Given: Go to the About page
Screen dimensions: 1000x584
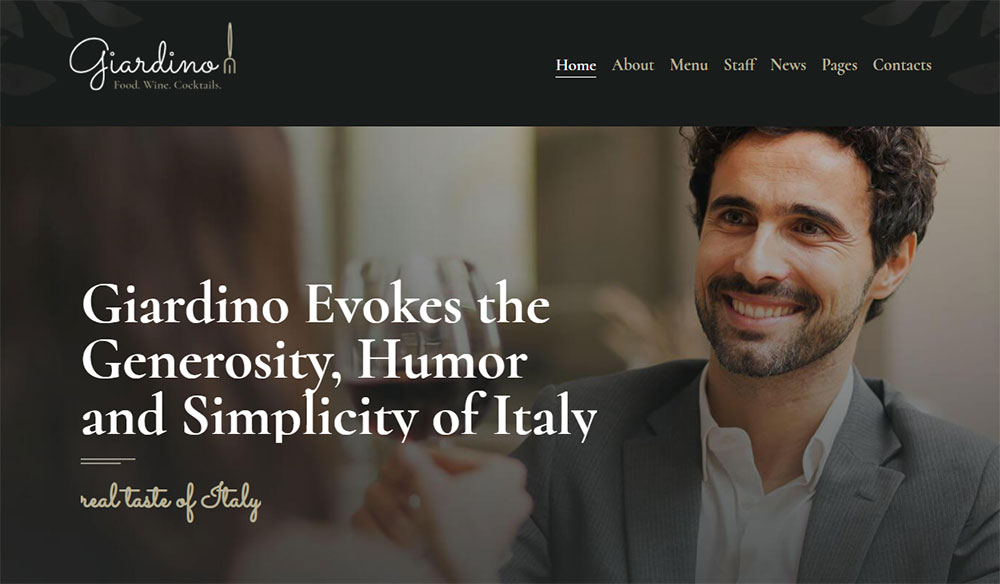Looking at the screenshot, I should tap(633, 65).
